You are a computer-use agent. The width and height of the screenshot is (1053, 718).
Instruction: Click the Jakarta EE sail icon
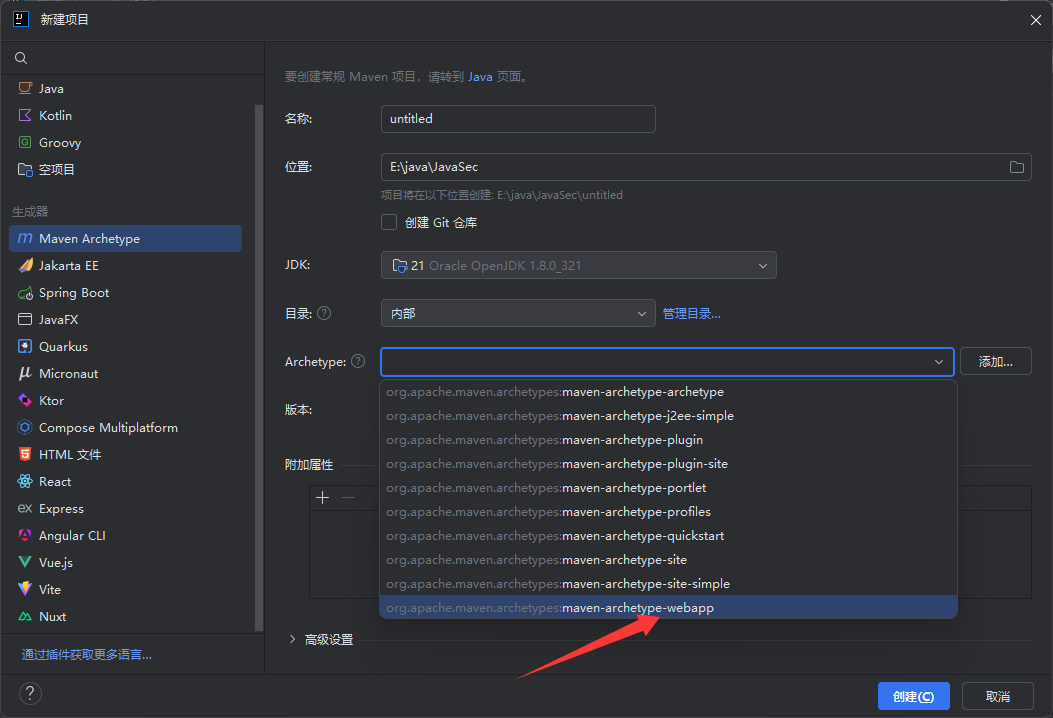pos(25,265)
